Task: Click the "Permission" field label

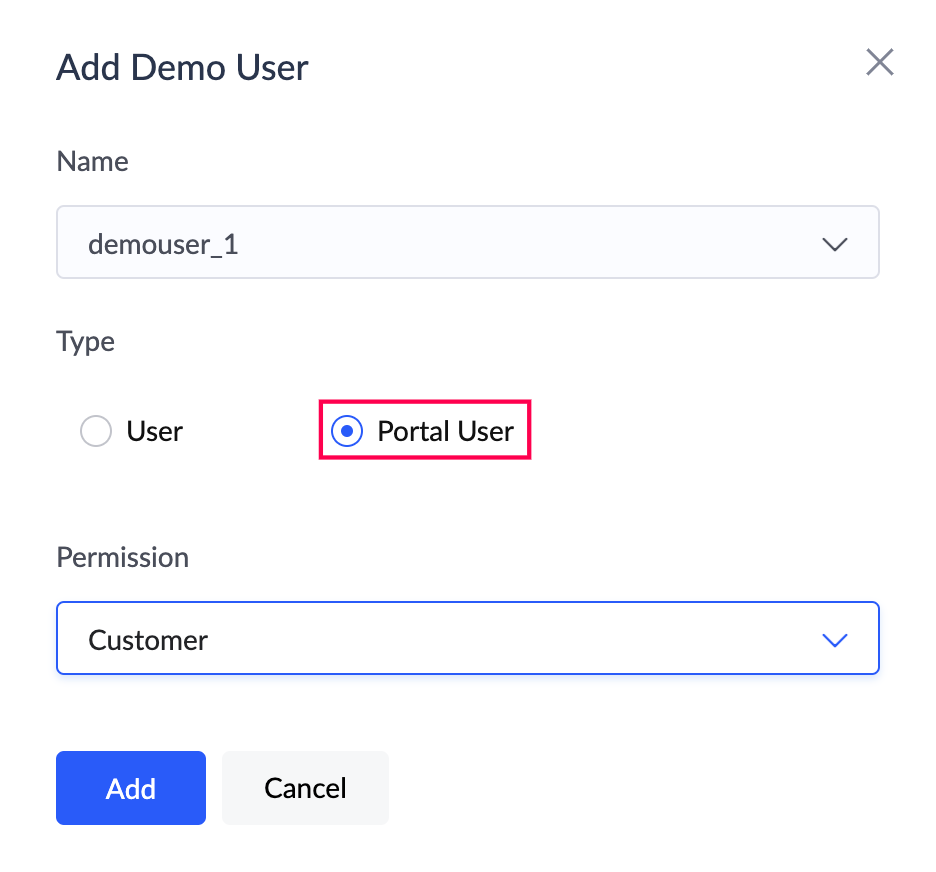Action: pyautogui.click(x=122, y=557)
